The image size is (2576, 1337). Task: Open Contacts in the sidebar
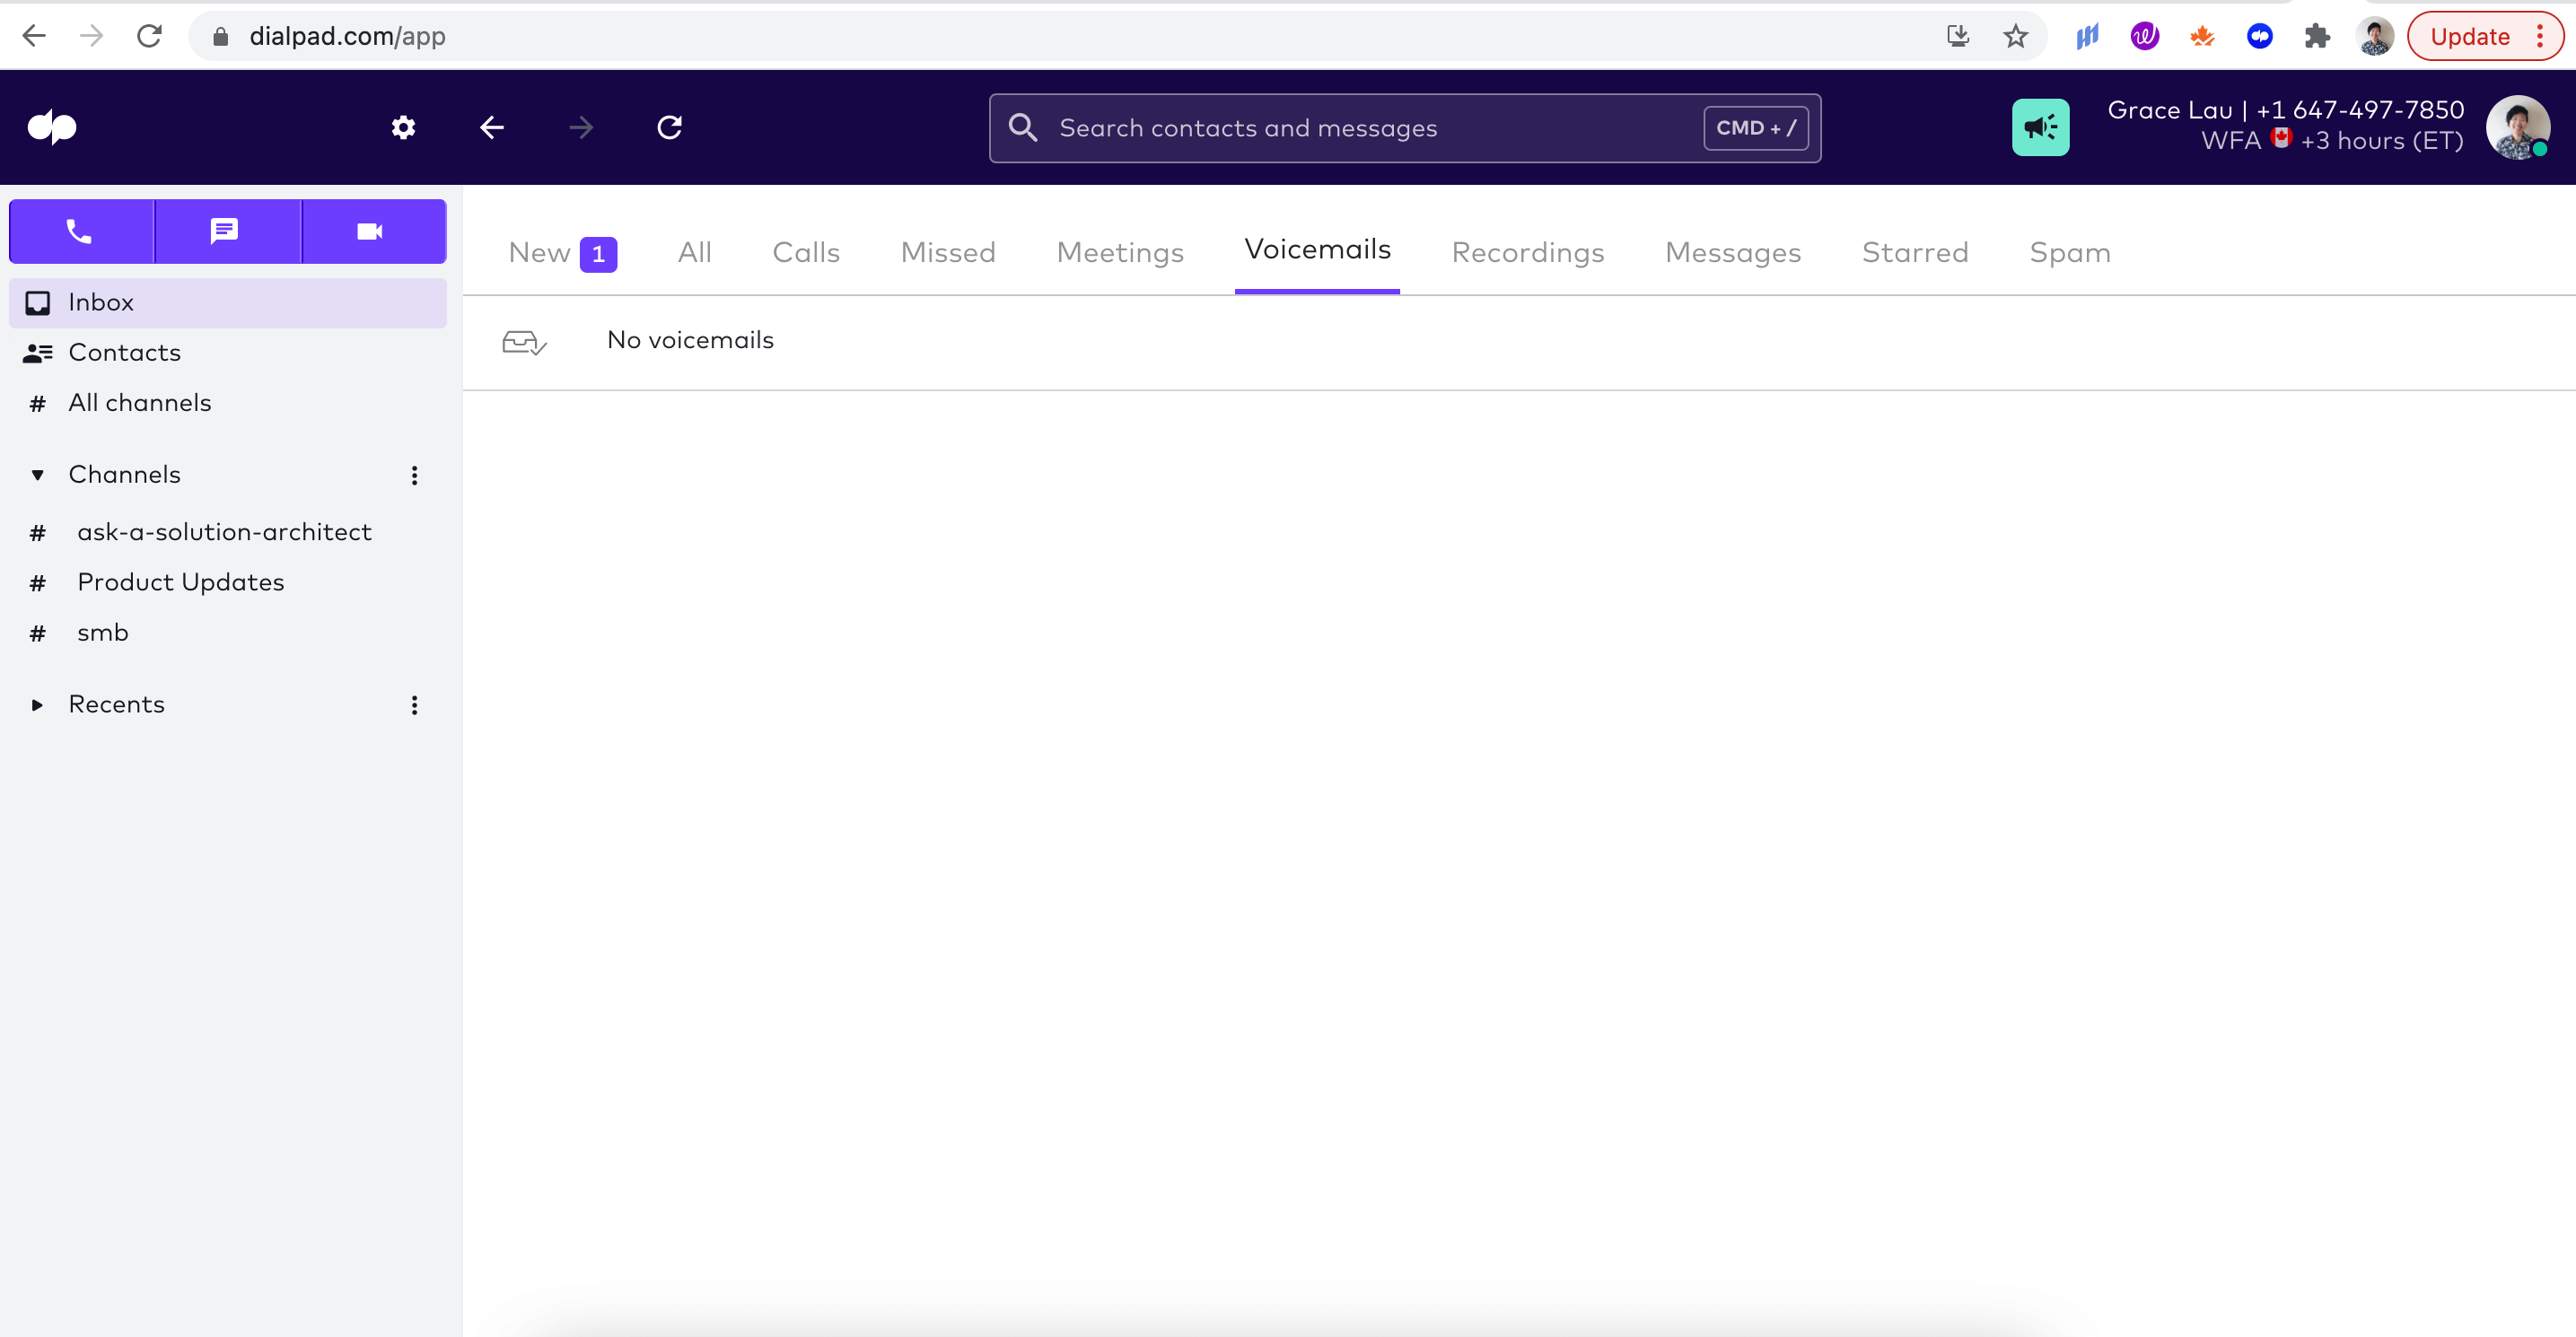click(x=228, y=353)
